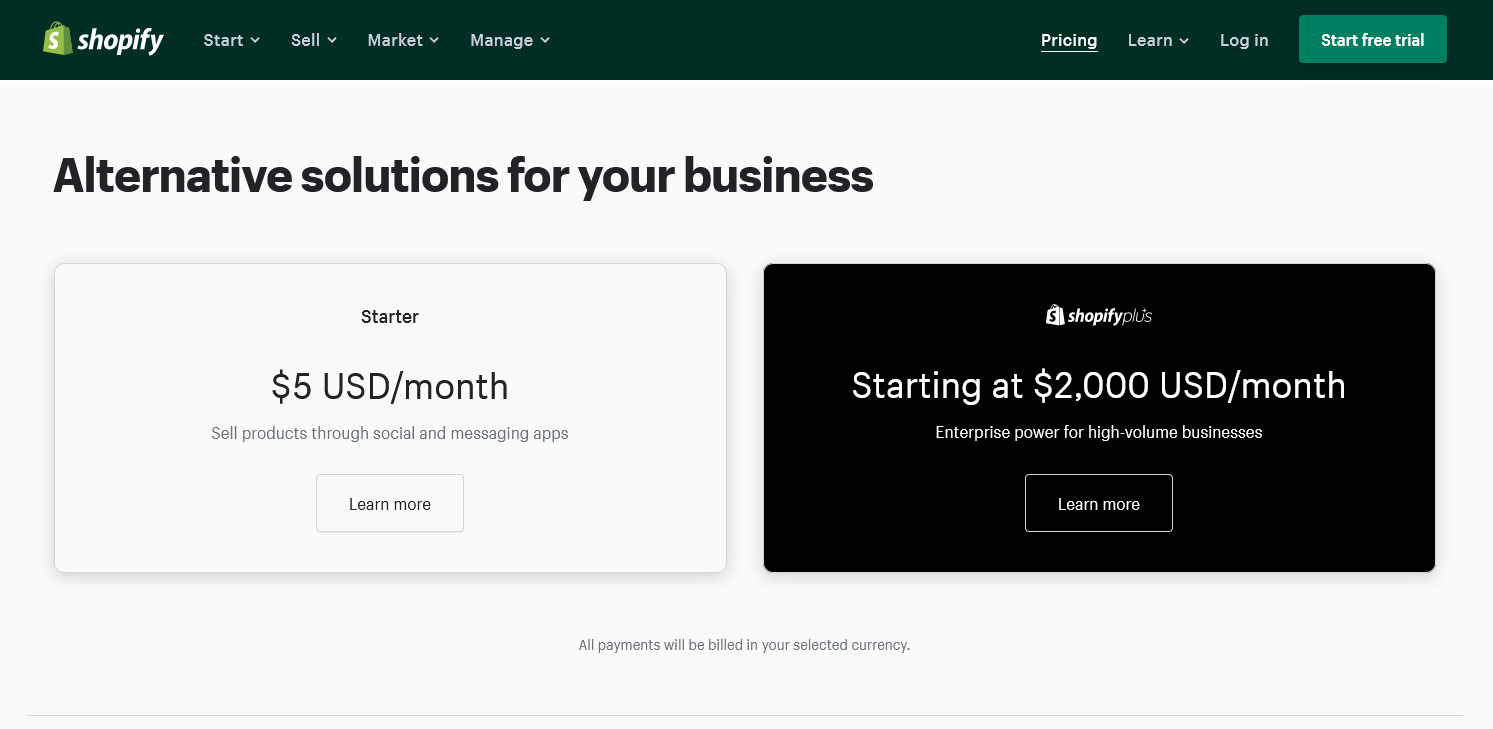
Task: Open the Market dropdown chevron
Action: (x=434, y=40)
